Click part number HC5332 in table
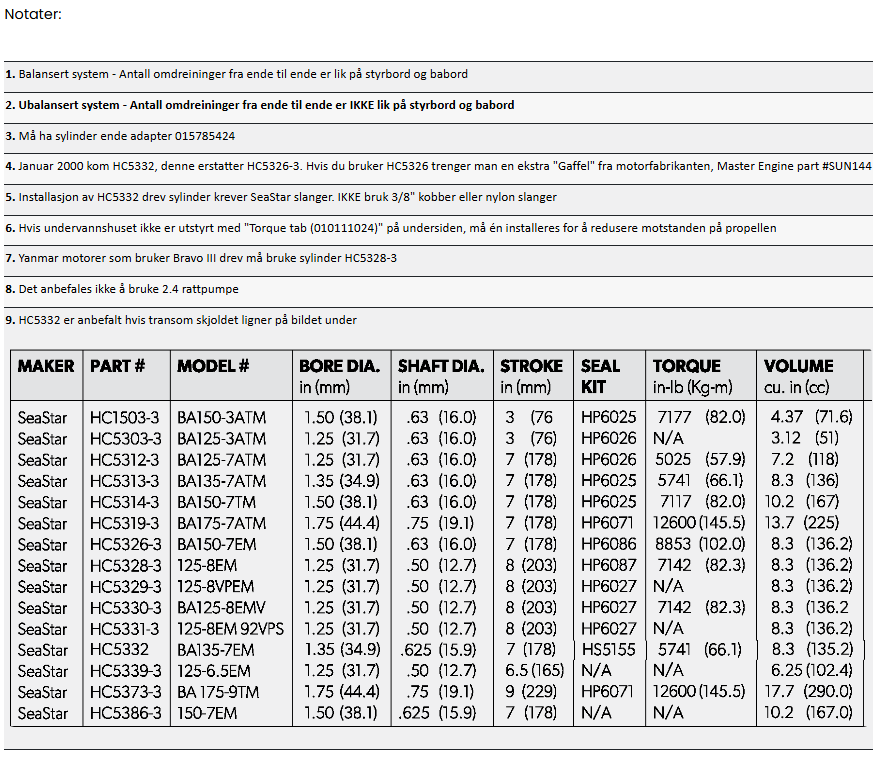The width and height of the screenshot is (884, 763). [119, 650]
